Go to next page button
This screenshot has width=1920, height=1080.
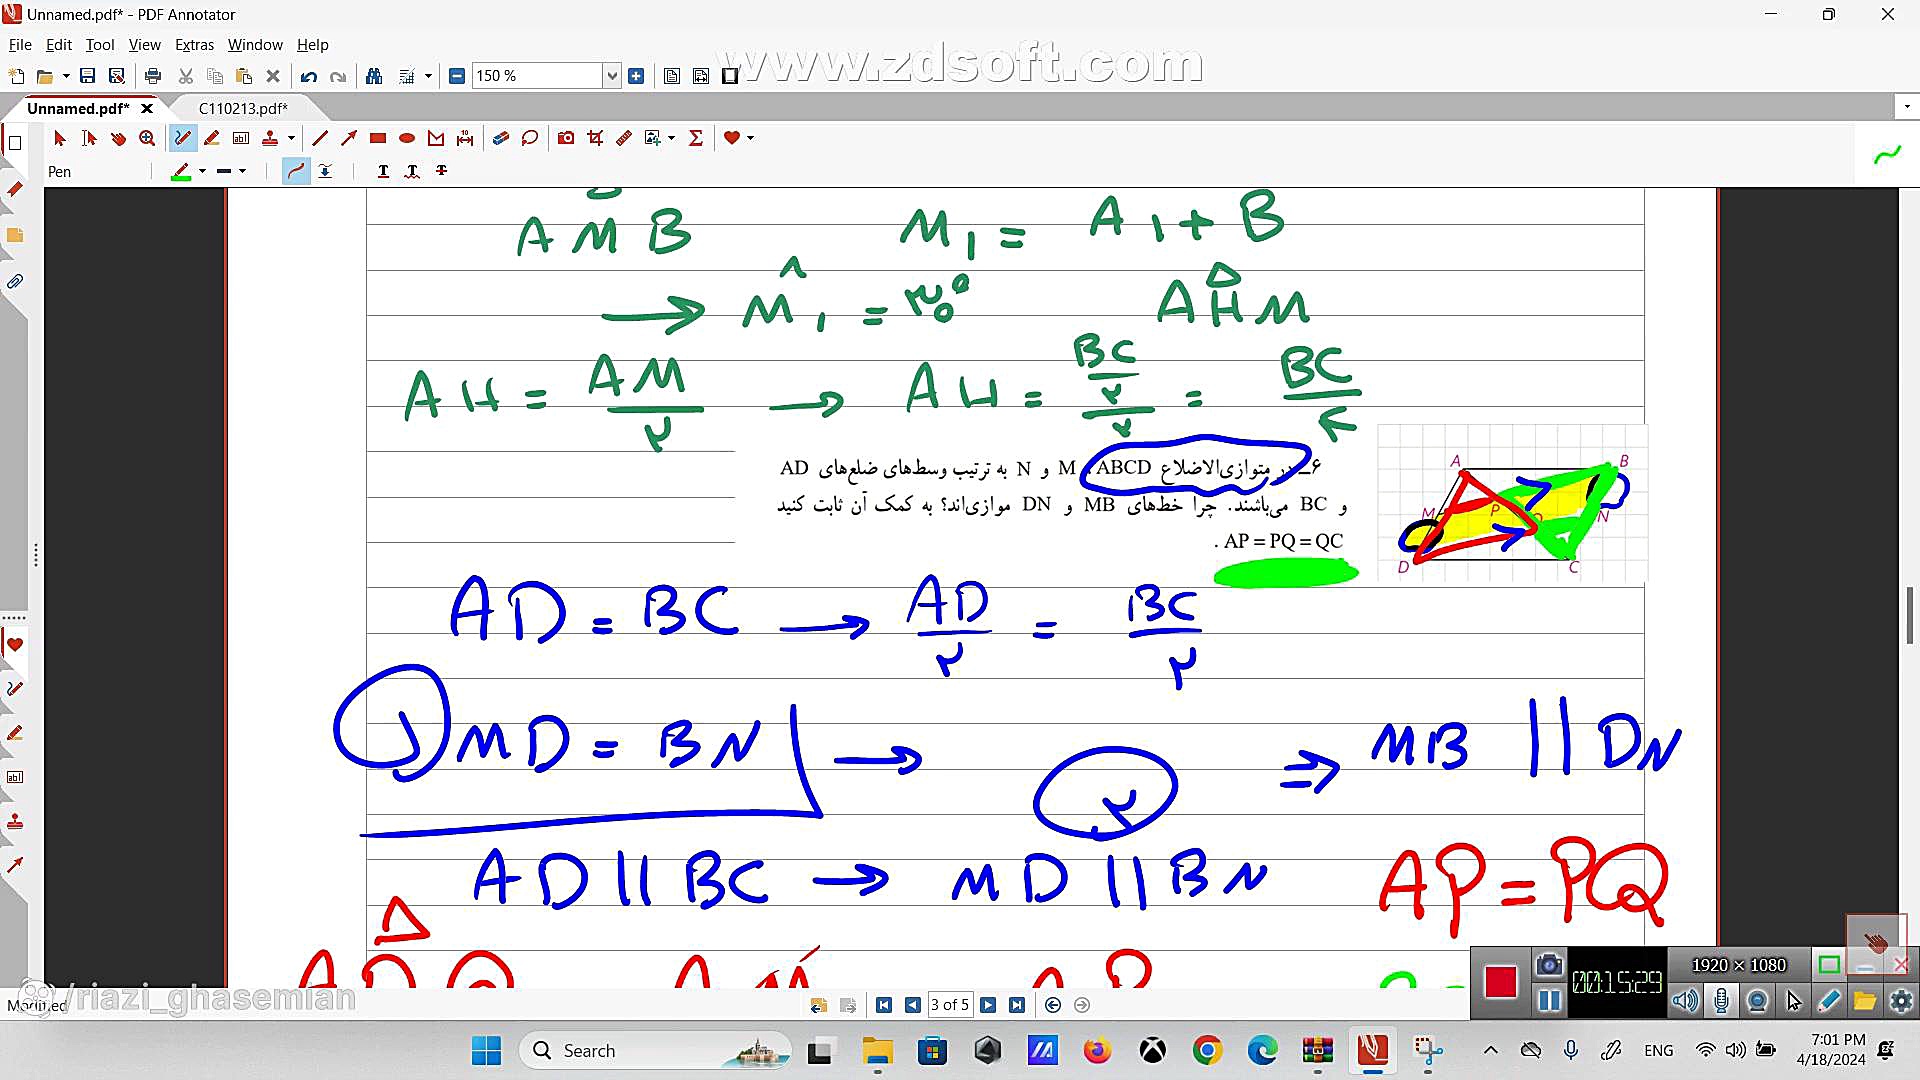[988, 1005]
